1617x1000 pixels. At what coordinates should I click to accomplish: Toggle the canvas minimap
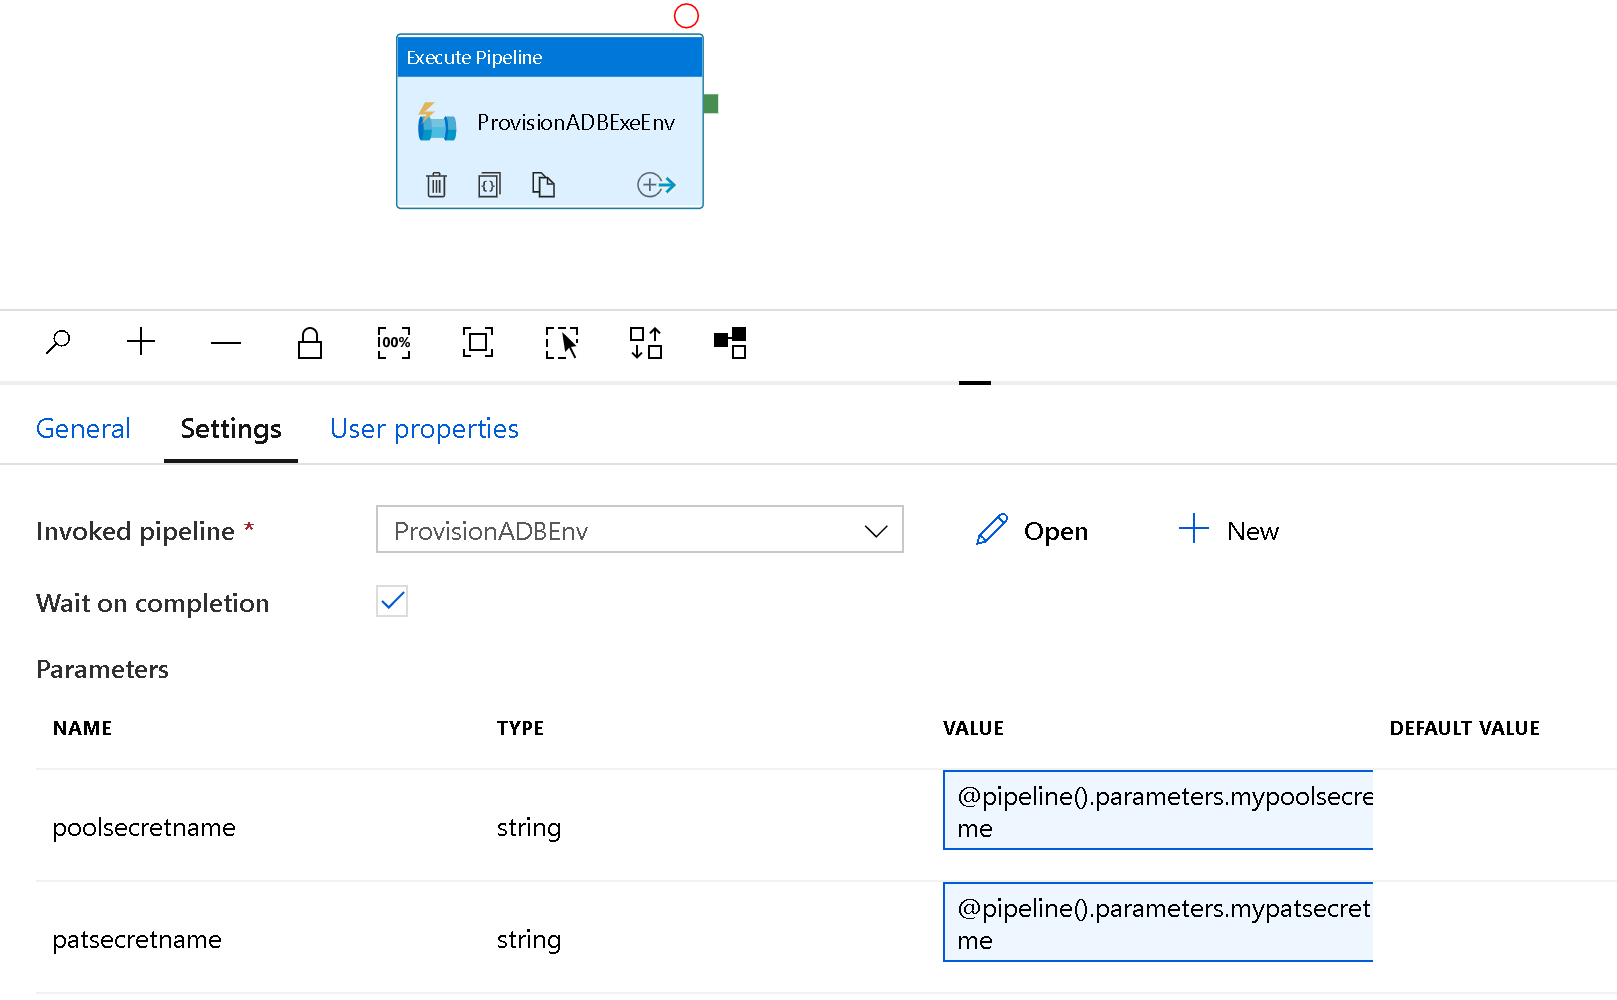730,342
